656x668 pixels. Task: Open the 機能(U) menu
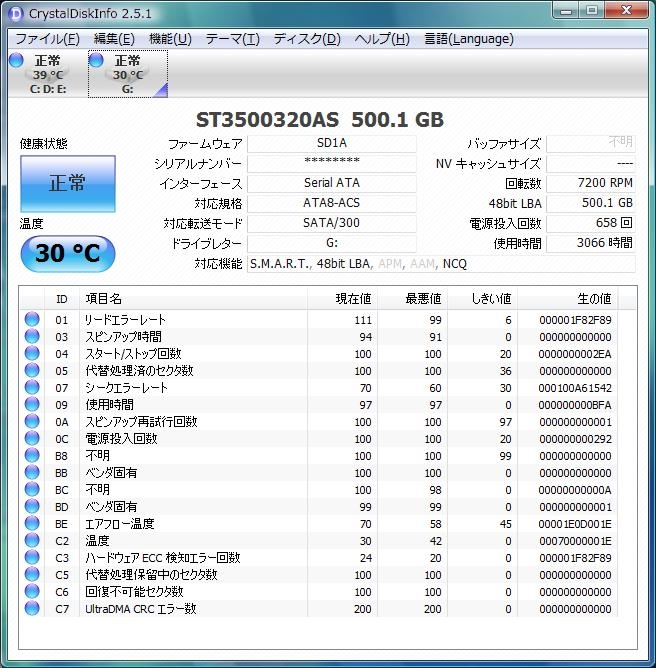pos(170,39)
